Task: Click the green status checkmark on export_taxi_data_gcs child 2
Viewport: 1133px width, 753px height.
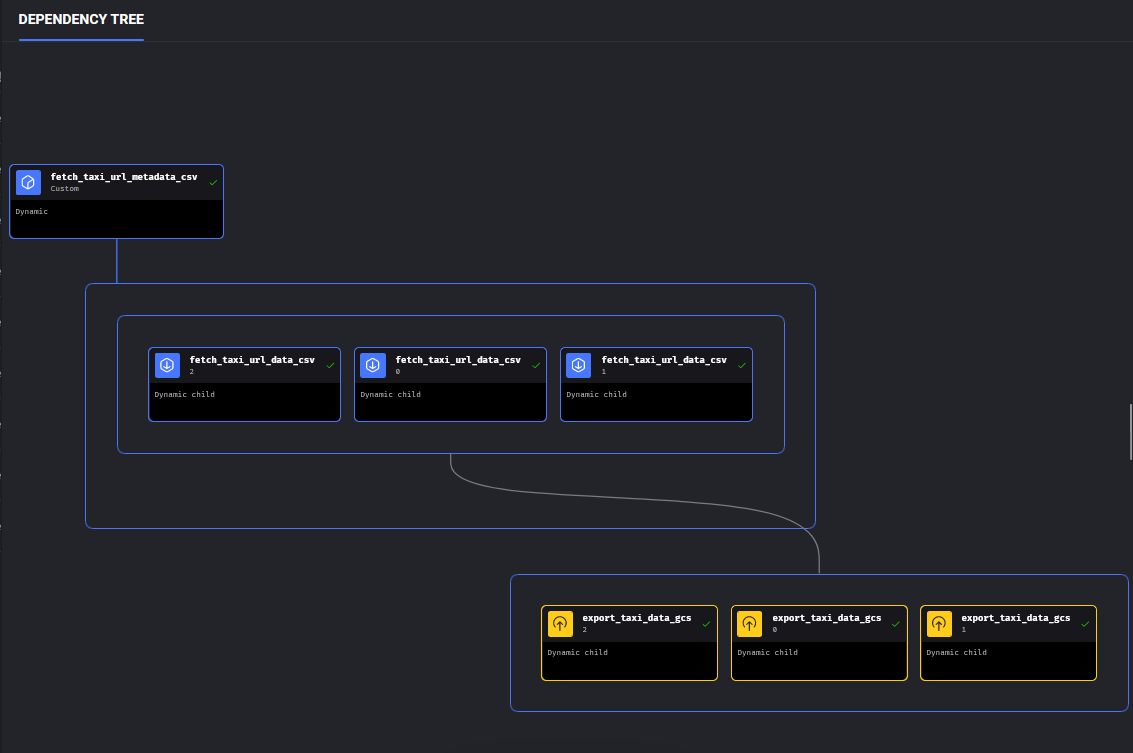Action: (706, 624)
